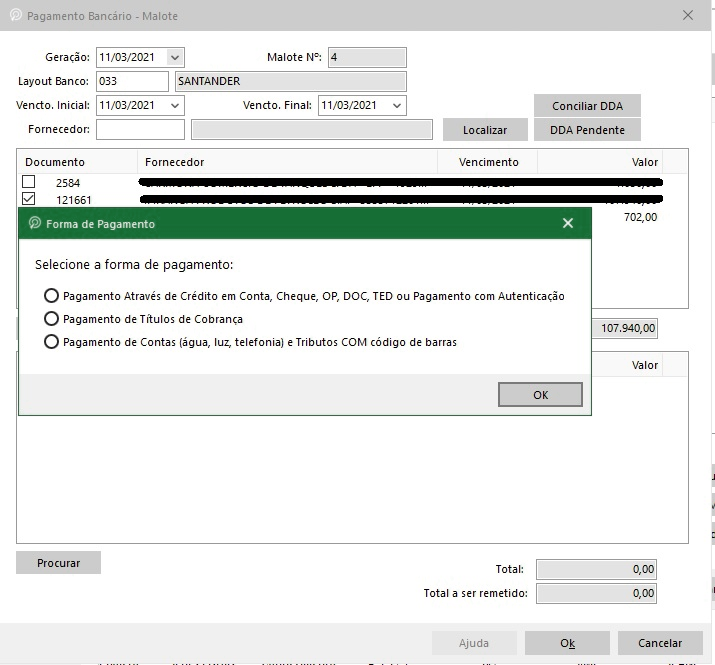715x665 pixels.
Task: Sort list by Vencimento column header
Action: tap(488, 162)
